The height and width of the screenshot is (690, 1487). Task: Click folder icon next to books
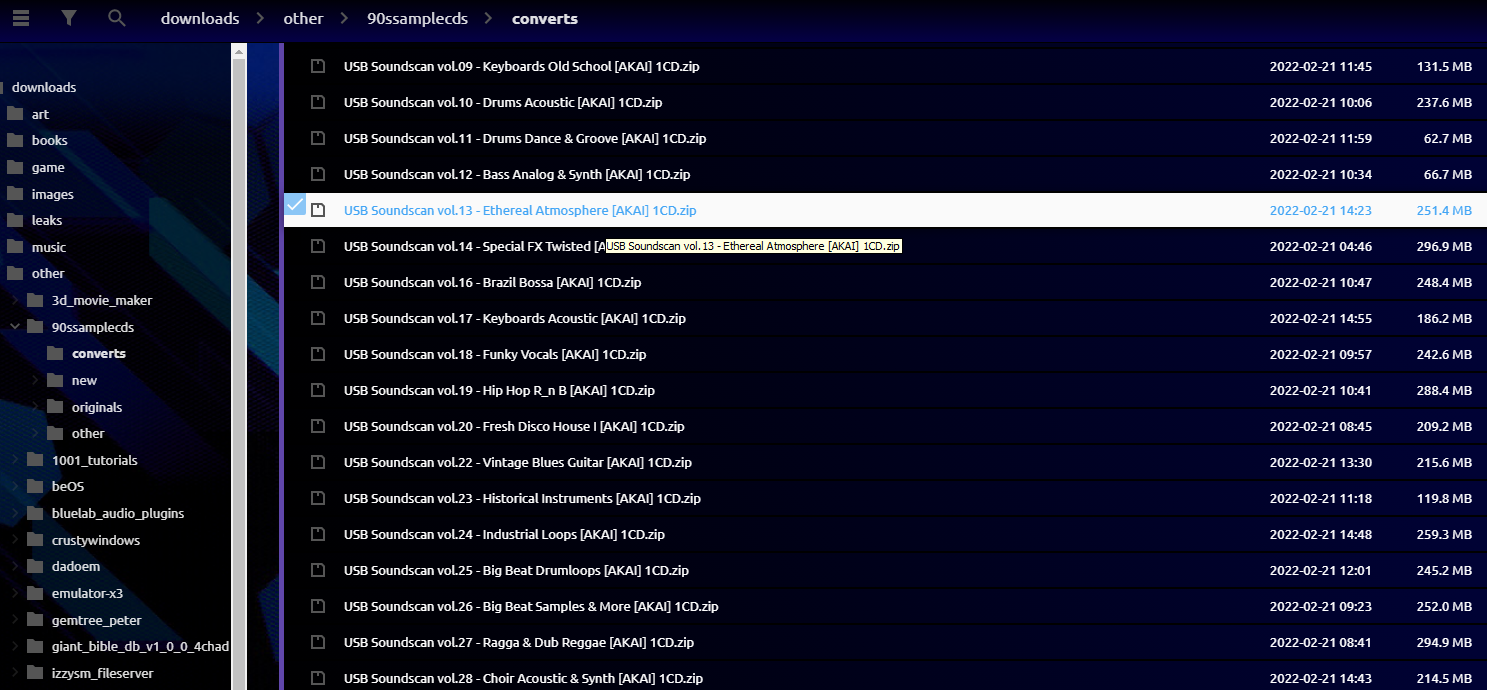[x=15, y=140]
